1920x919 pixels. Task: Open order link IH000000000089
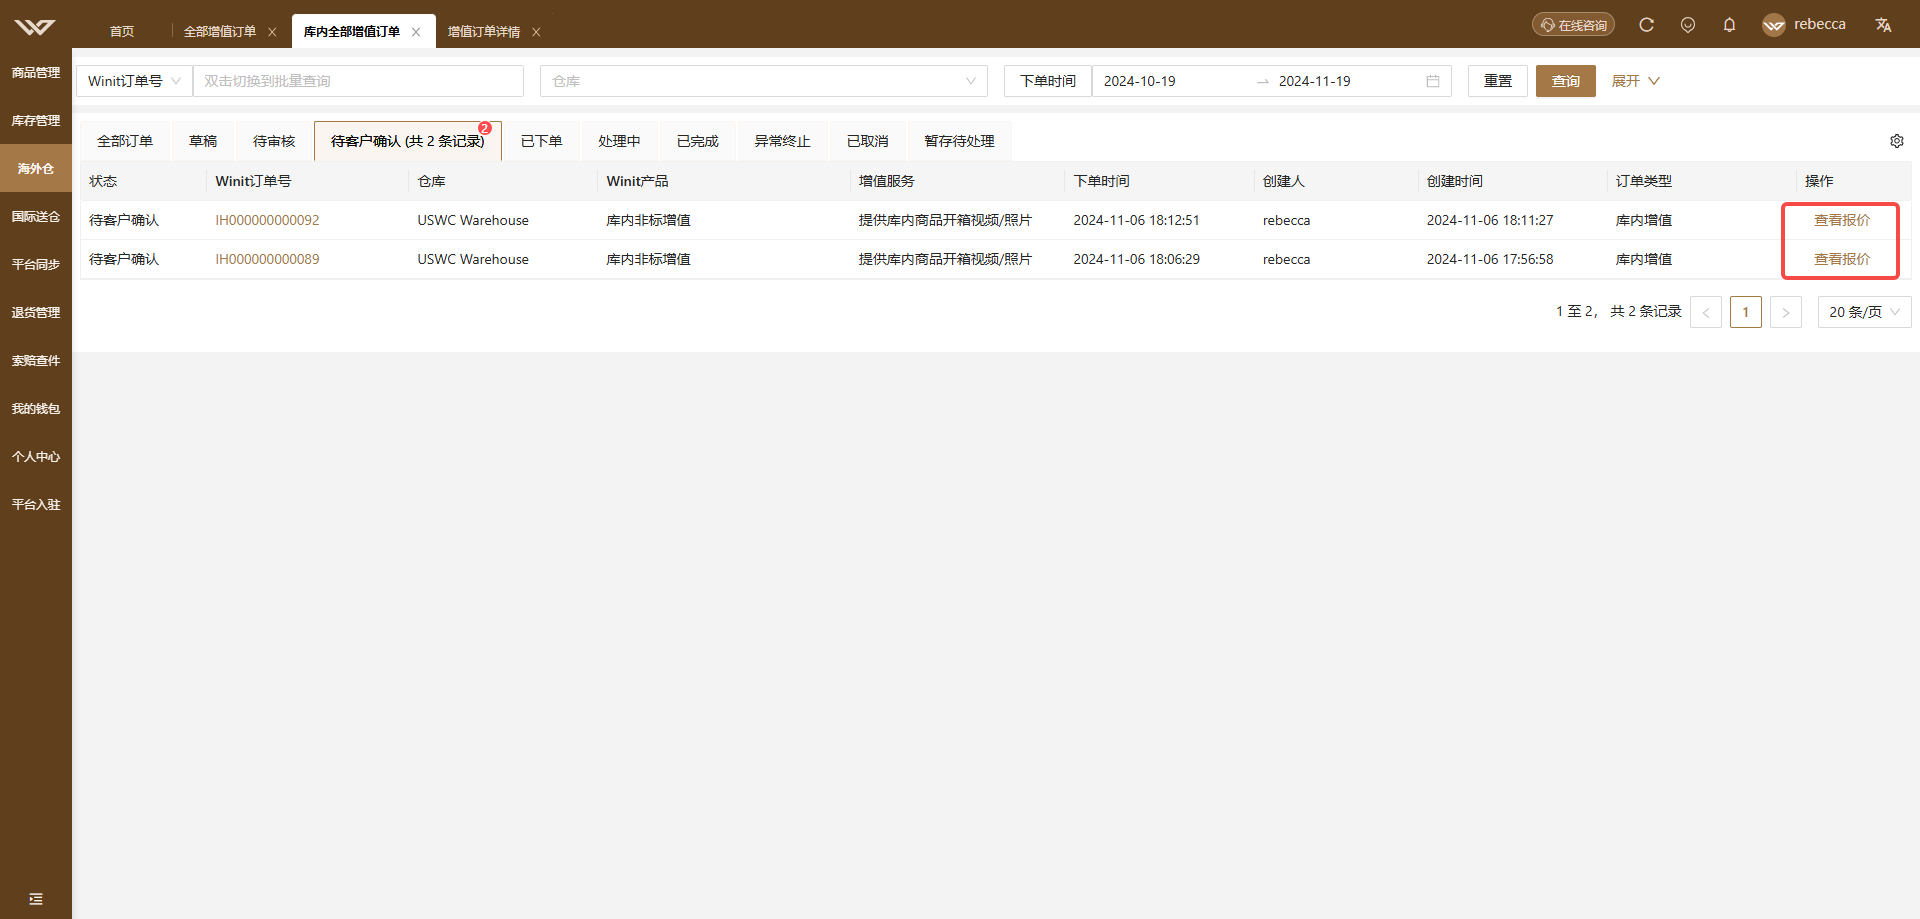(267, 259)
